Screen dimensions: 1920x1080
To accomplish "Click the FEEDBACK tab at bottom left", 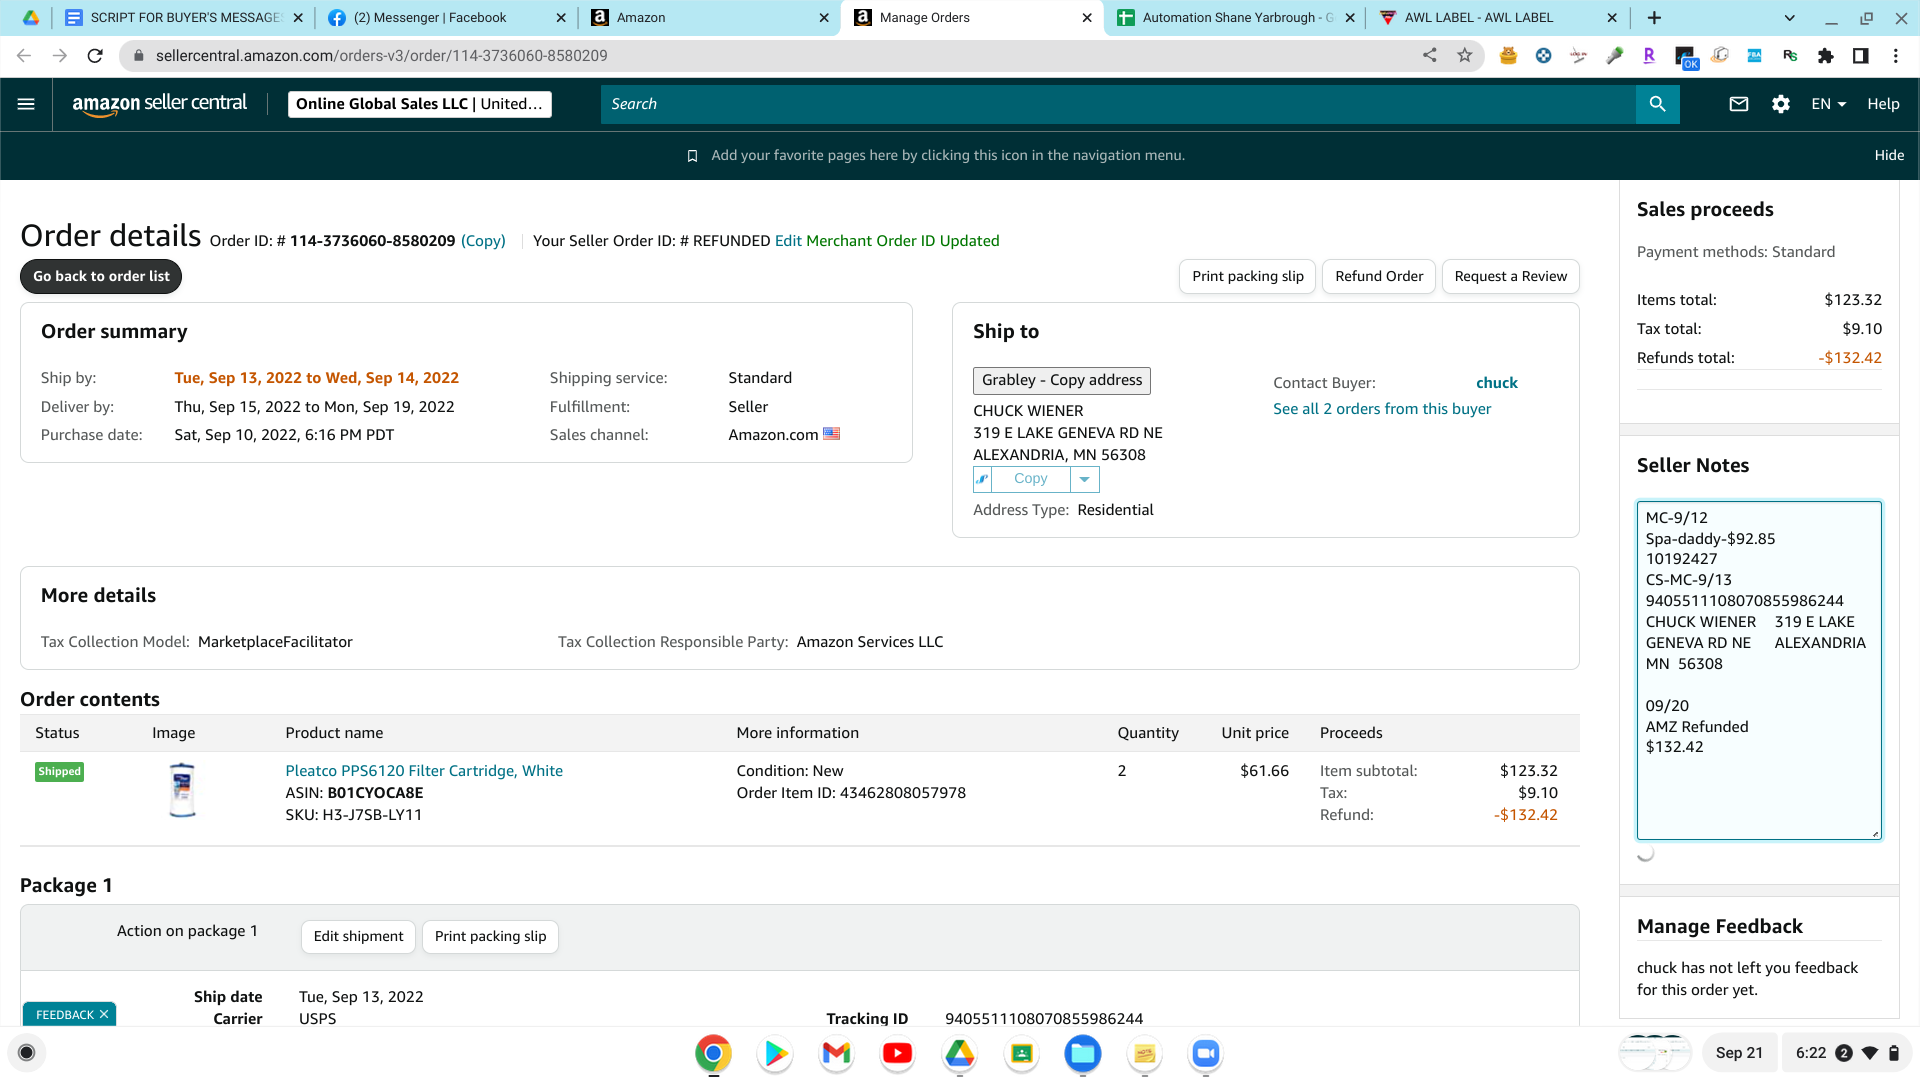I will click(64, 1014).
